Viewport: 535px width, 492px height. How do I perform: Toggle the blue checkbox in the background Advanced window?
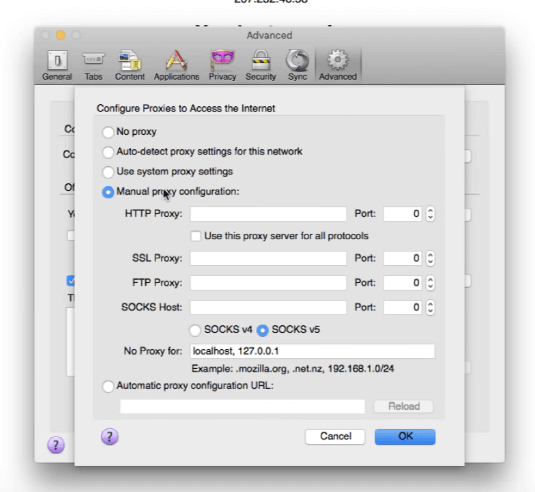click(x=71, y=281)
